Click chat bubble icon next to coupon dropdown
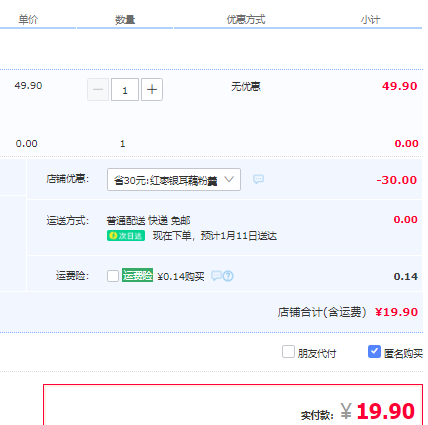The width and height of the screenshot is (428, 425). [x=258, y=179]
